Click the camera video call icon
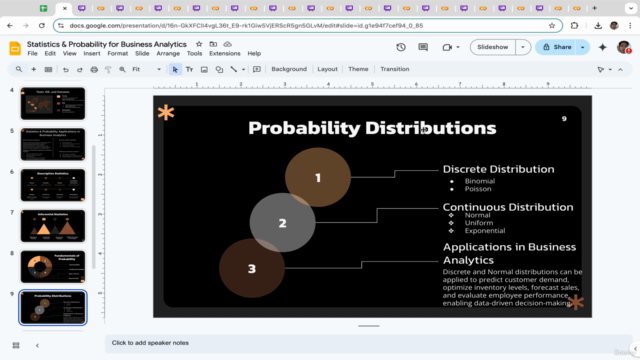The height and width of the screenshot is (360, 640). [447, 47]
